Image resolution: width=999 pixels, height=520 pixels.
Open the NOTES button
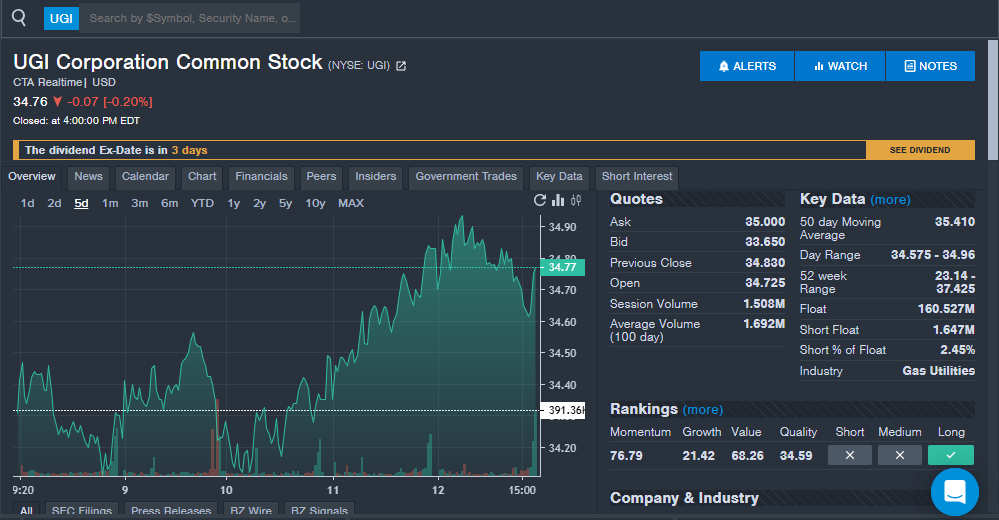click(930, 66)
